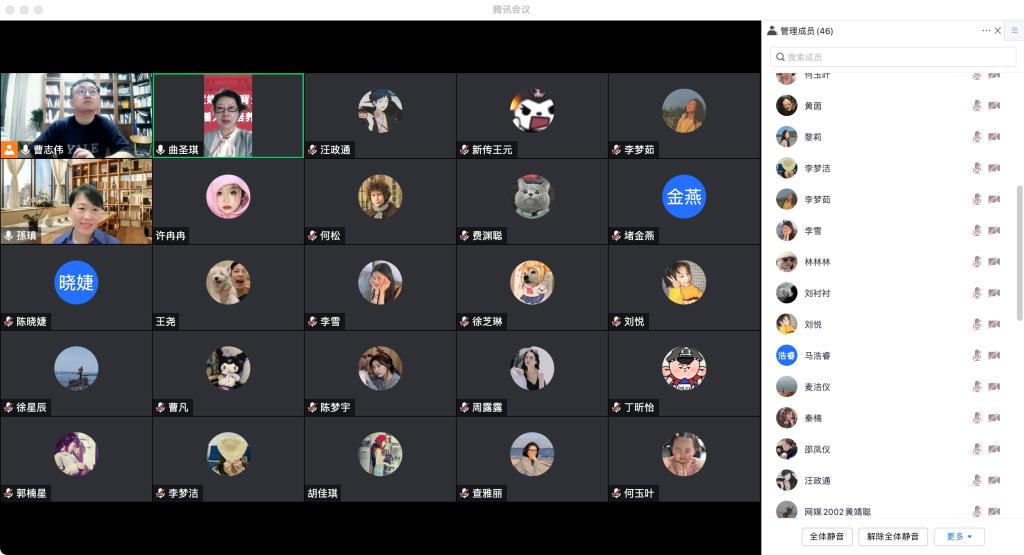
Task: Select 孫瑱's video thumbnail in the grid
Action: pos(76,201)
